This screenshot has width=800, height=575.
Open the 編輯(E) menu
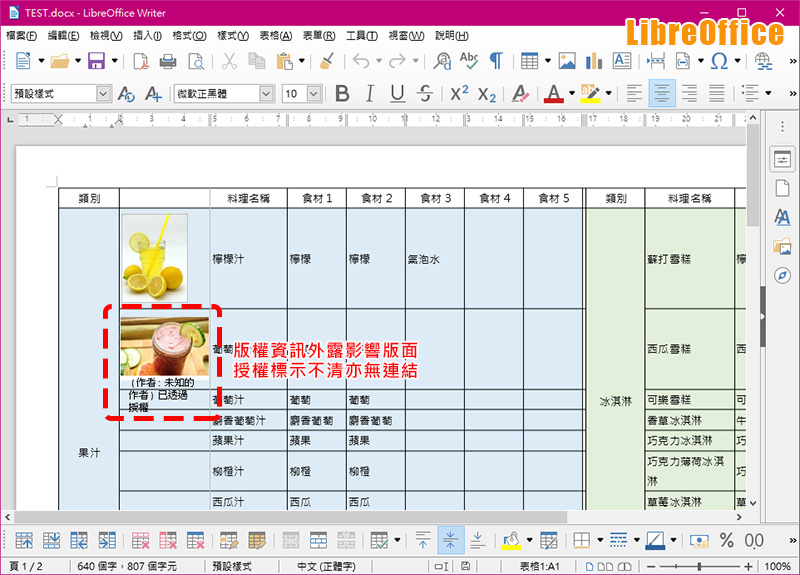[x=63, y=36]
